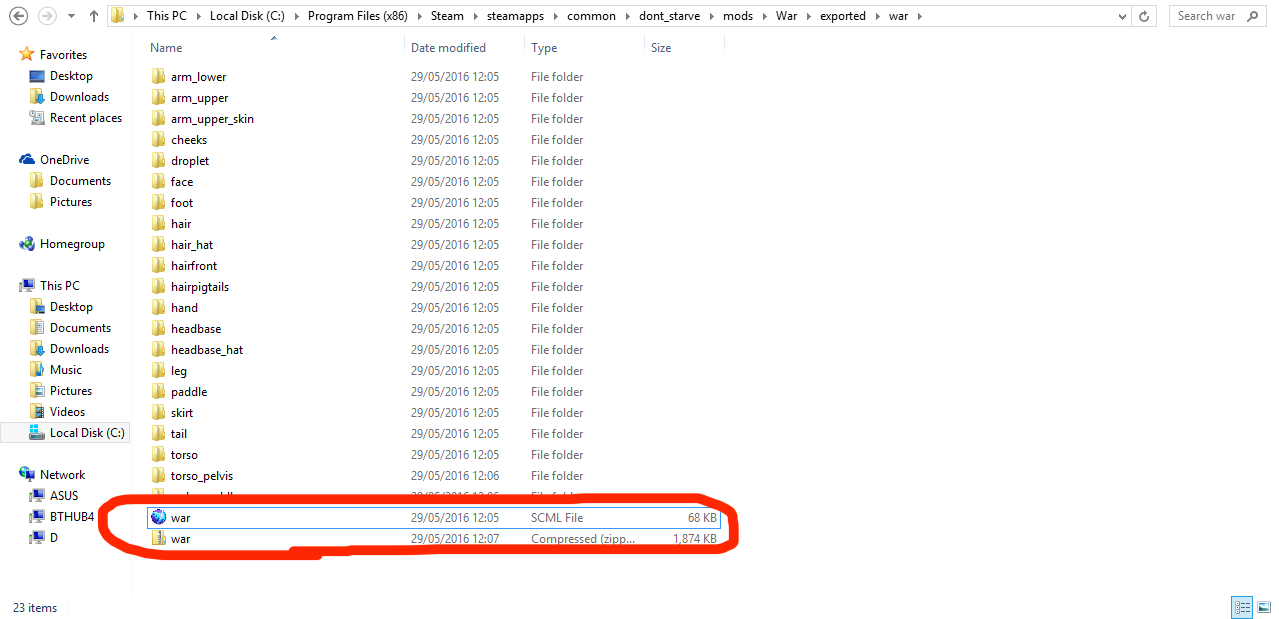Open the ASUS network computer
Viewport: 1279px width, 619px height.
coord(64,496)
